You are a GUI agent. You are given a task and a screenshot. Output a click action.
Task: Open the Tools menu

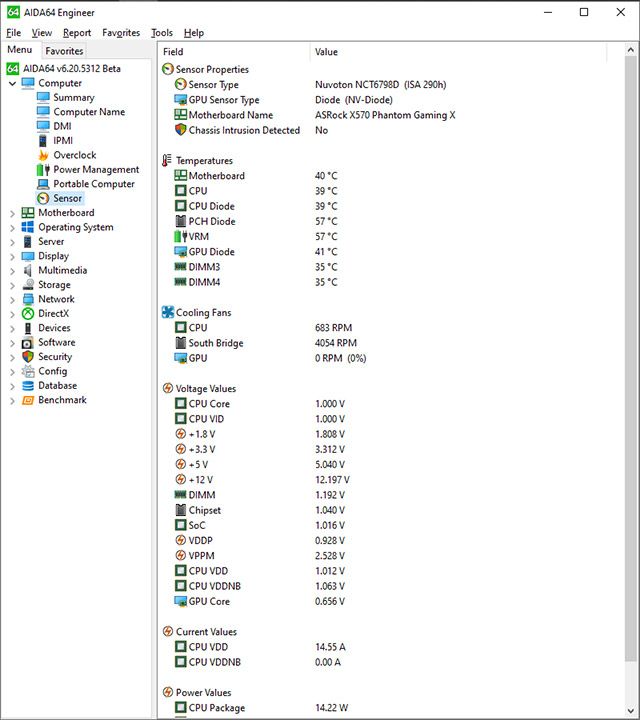tap(162, 33)
